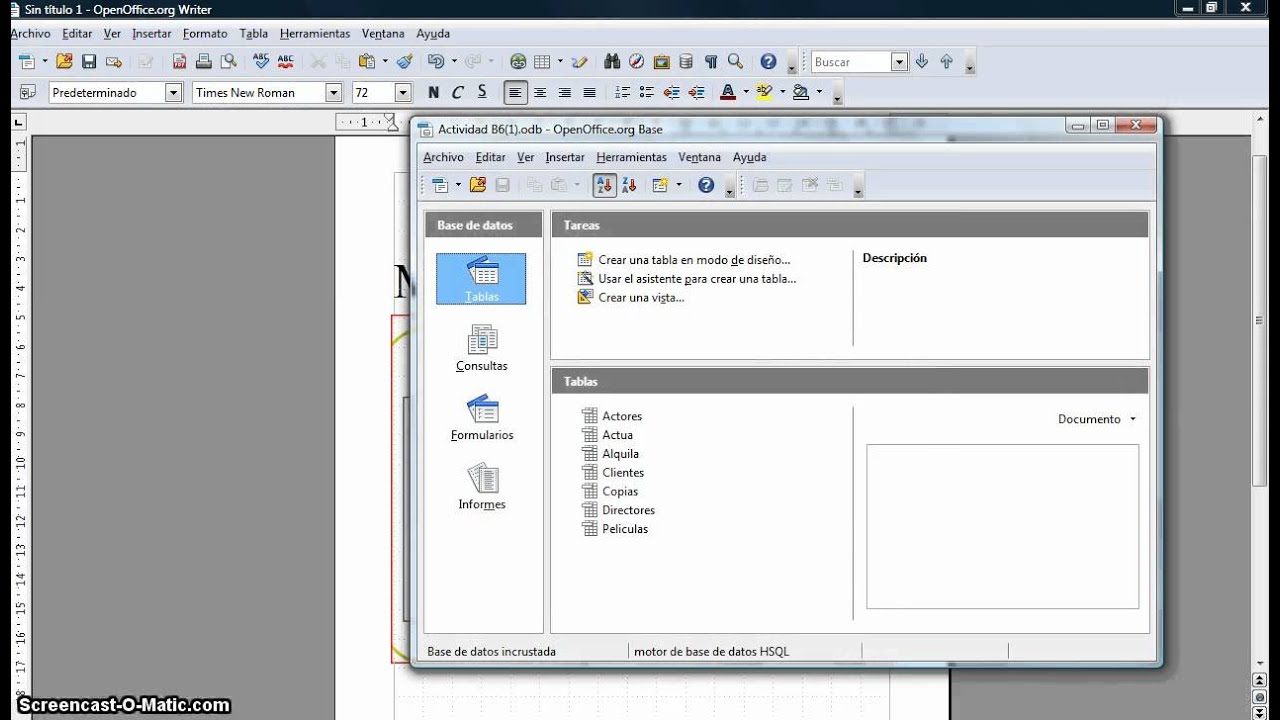Toggle AutoSpellcheck icon with red underline
This screenshot has width=1280, height=720.
tap(286, 61)
